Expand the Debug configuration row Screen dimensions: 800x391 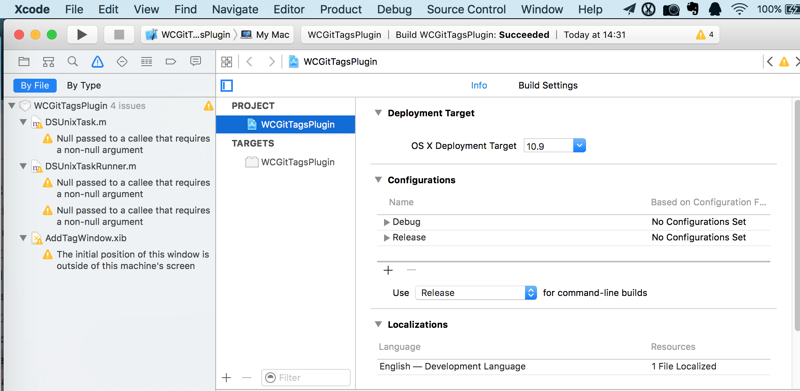click(387, 222)
